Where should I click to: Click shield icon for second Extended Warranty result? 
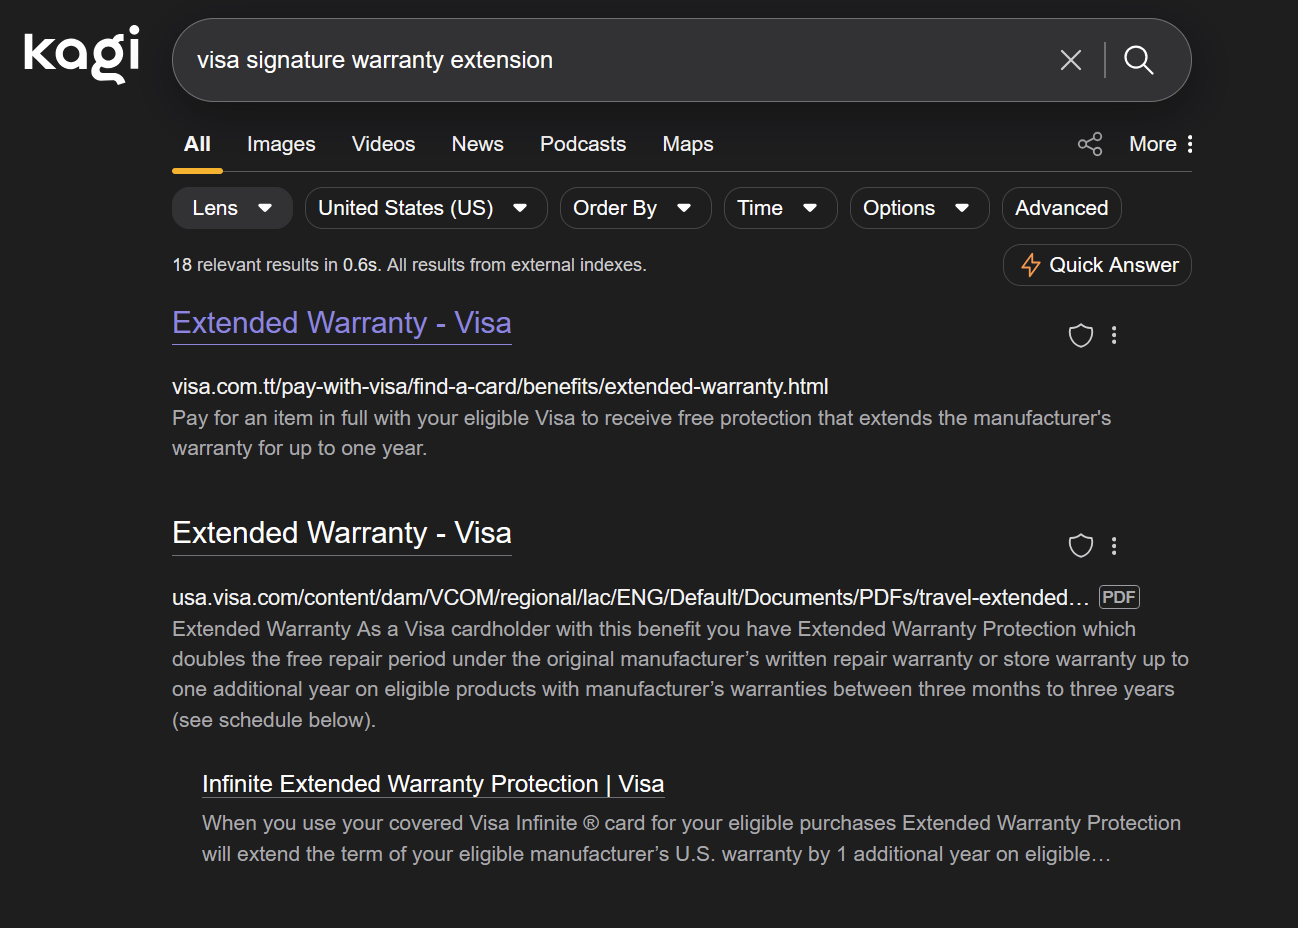[x=1080, y=545]
